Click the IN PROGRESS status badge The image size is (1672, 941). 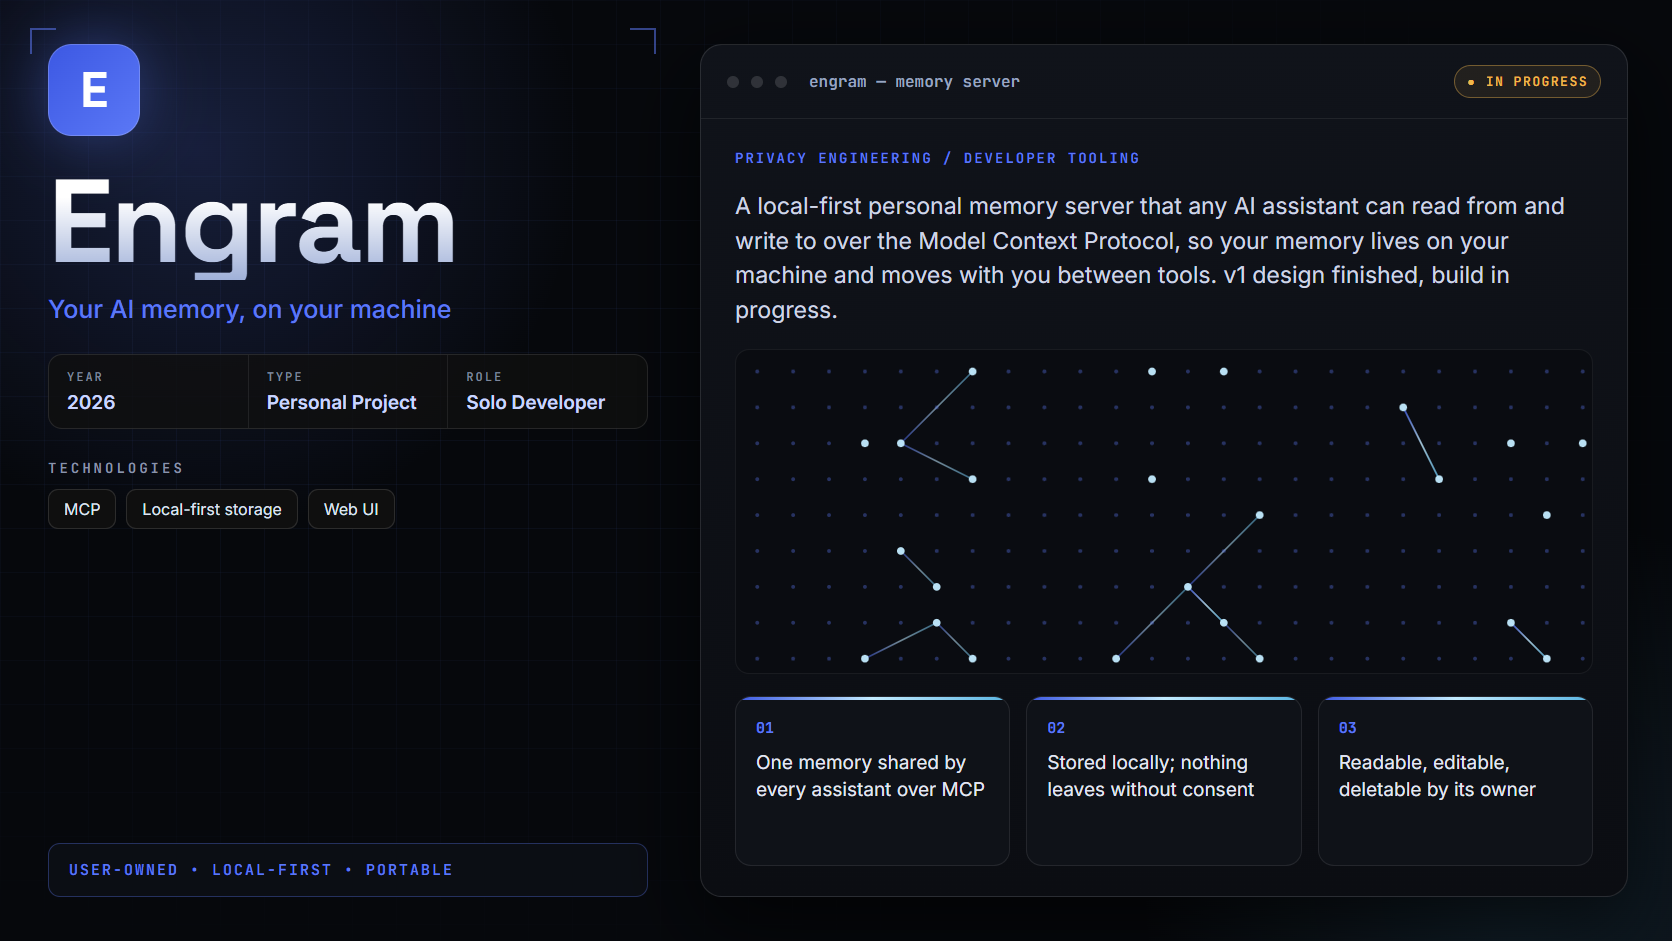coord(1527,82)
